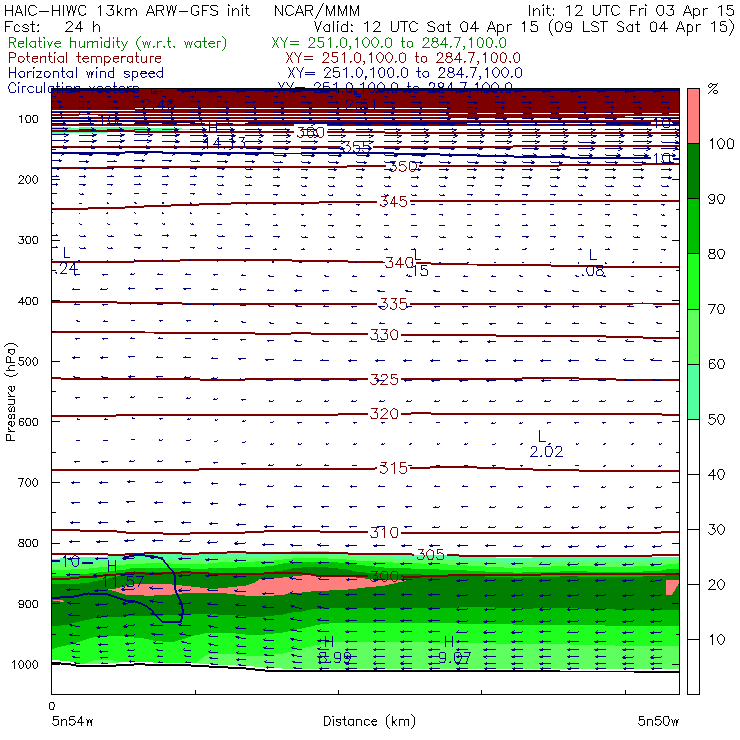Click the 'Fcst: 24 h' label
The image size is (740, 740).
click(52, 26)
